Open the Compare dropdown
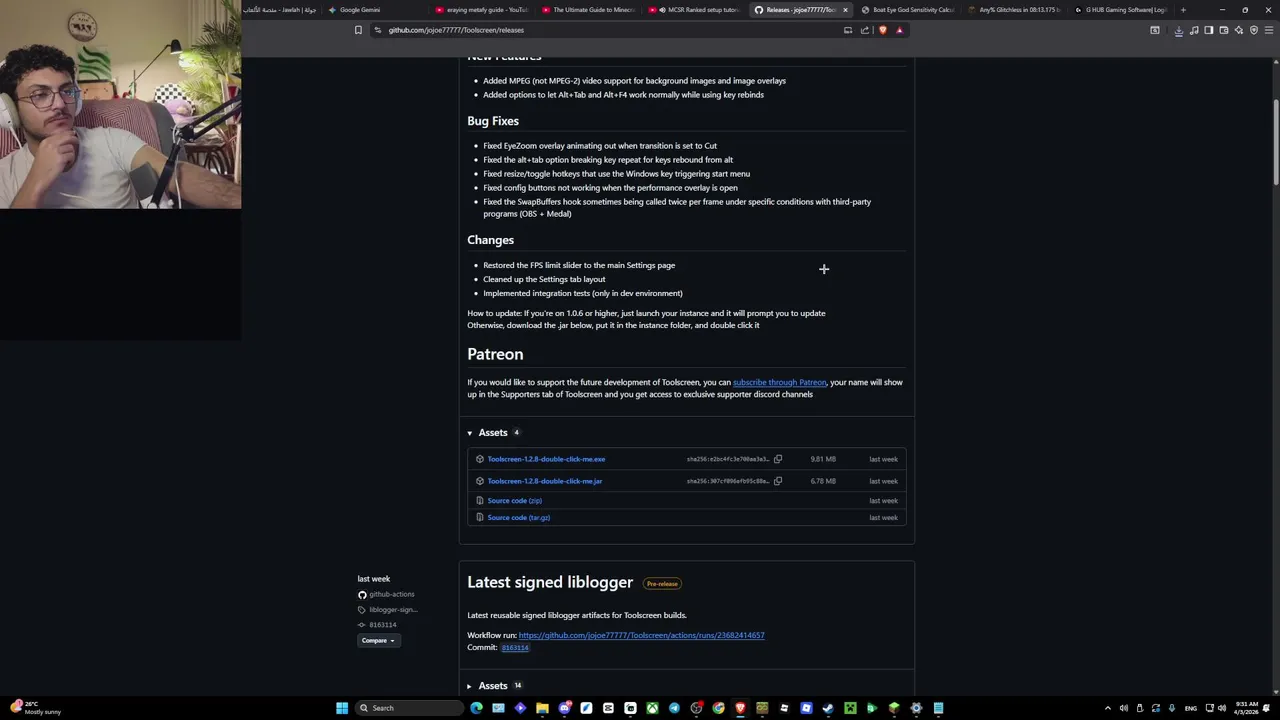The image size is (1280, 720). [x=378, y=640]
